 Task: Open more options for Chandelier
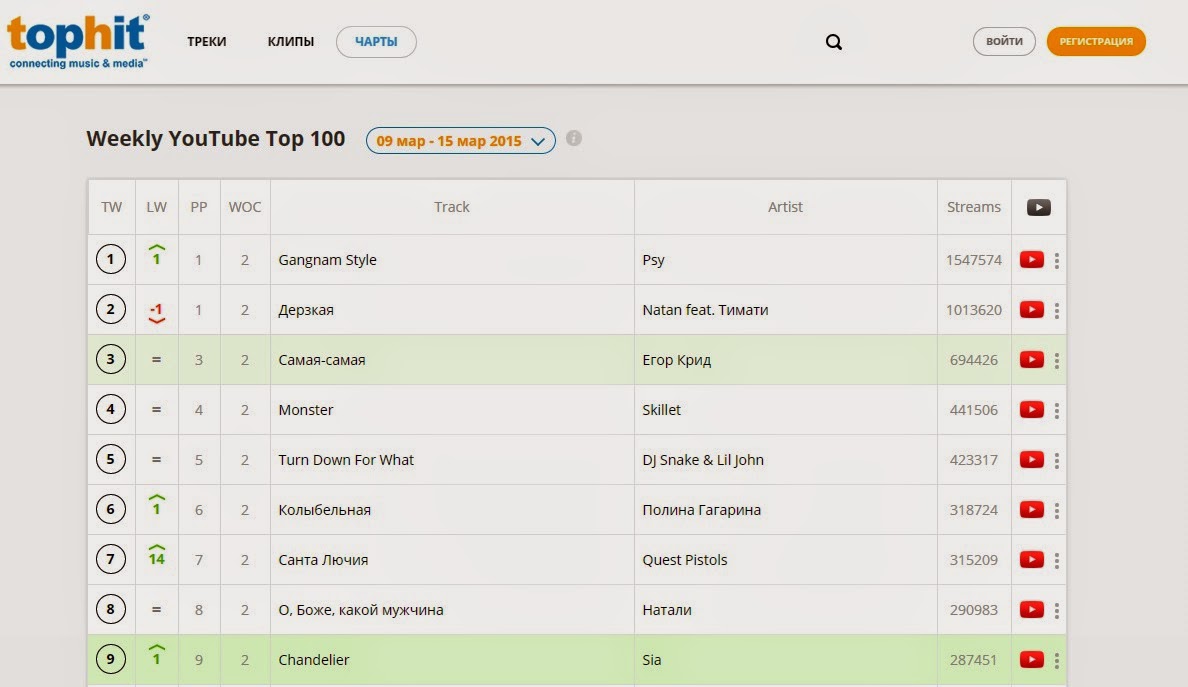[x=1056, y=660]
